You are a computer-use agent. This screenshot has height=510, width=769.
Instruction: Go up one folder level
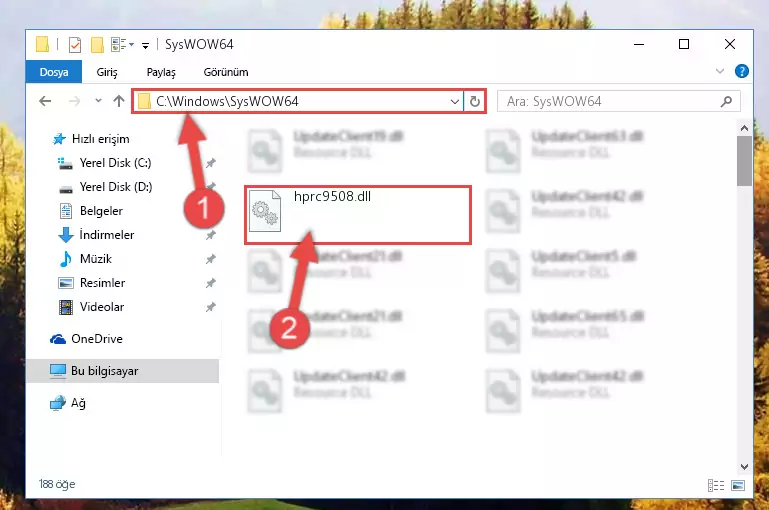[x=119, y=101]
